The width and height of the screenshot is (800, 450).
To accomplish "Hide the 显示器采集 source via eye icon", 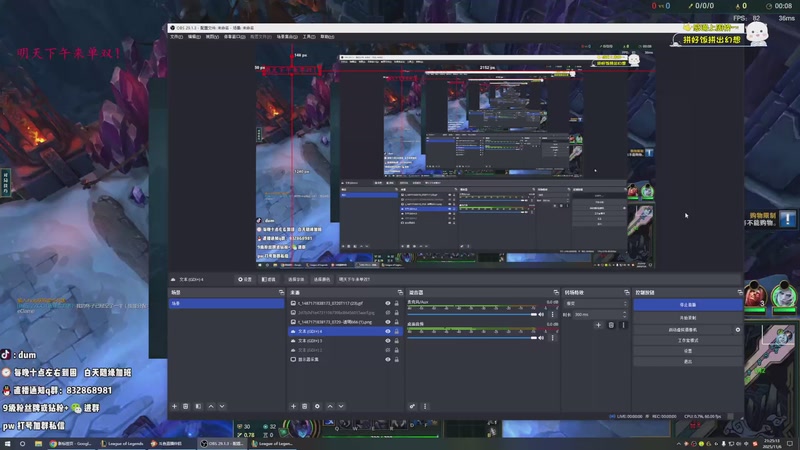I will pyautogui.click(x=388, y=359).
